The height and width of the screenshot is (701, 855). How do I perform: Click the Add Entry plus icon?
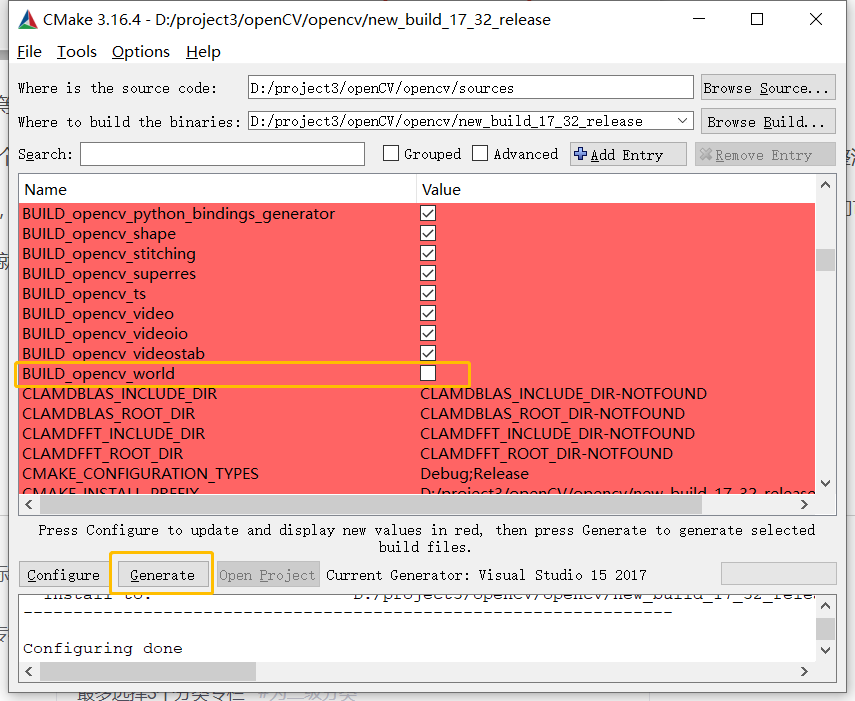coord(581,154)
